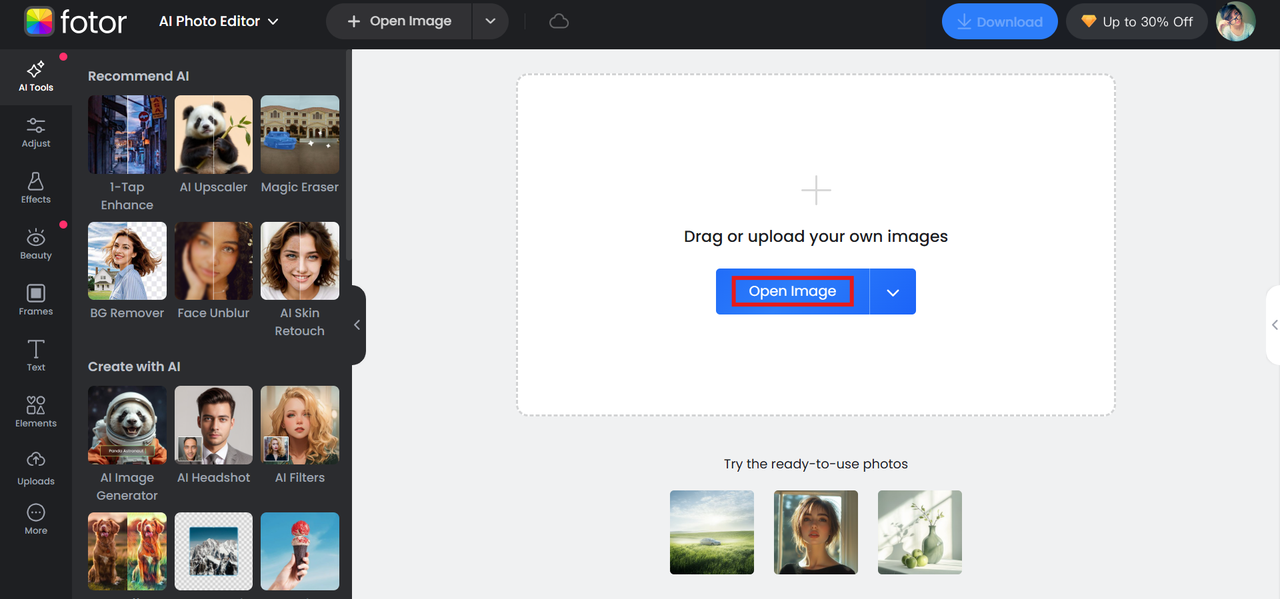Open the Adjust panel
The image size is (1280, 599).
36,132
